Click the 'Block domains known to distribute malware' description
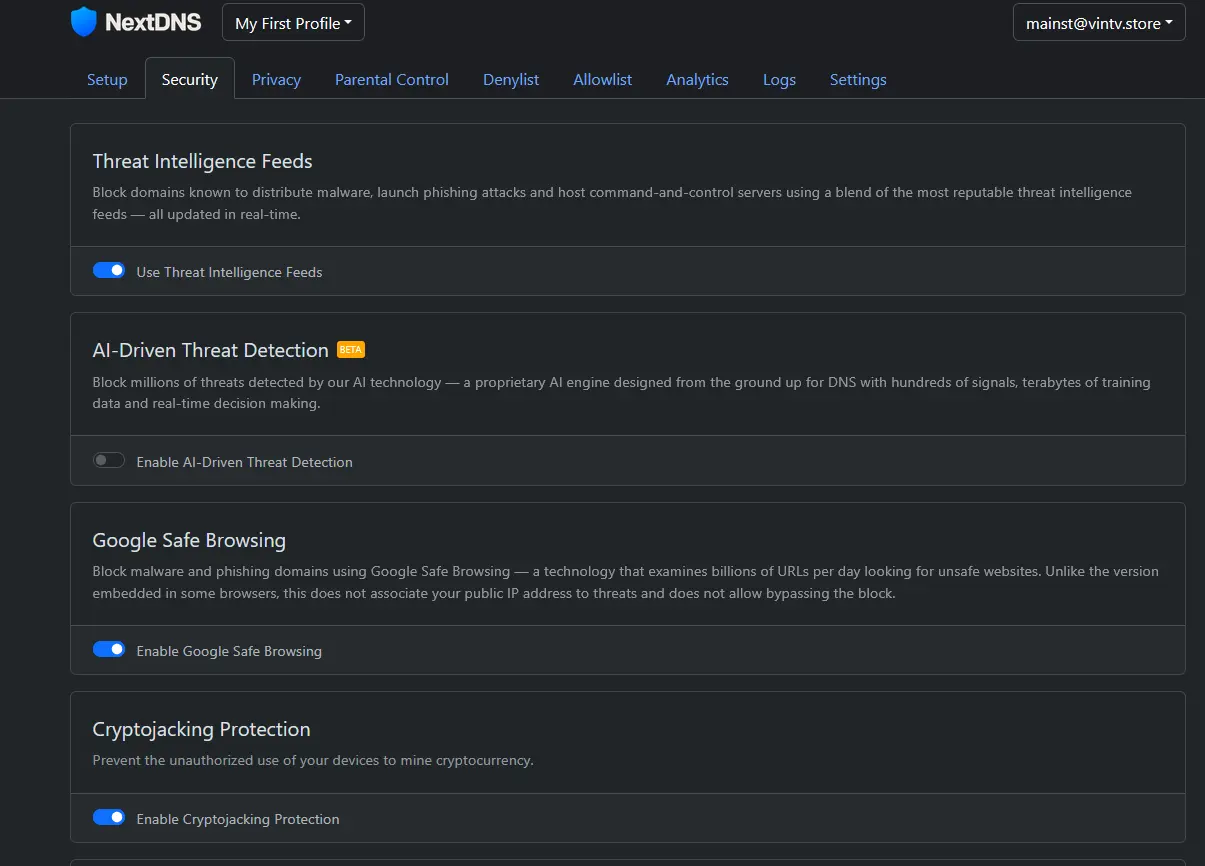This screenshot has height=866, width=1205. [612, 203]
